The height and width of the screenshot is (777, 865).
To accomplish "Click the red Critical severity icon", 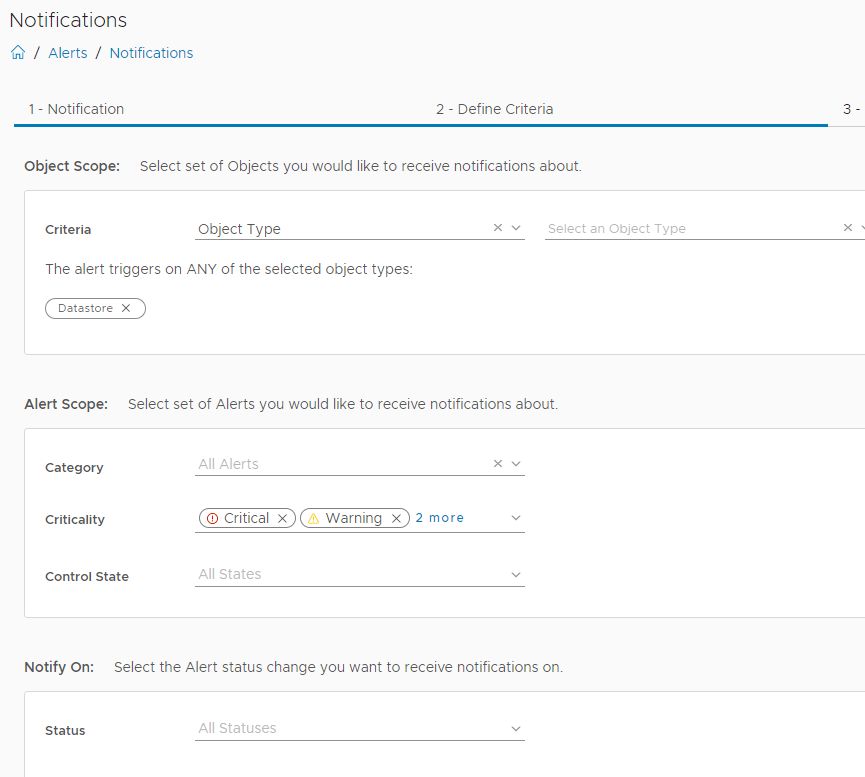I will point(212,518).
